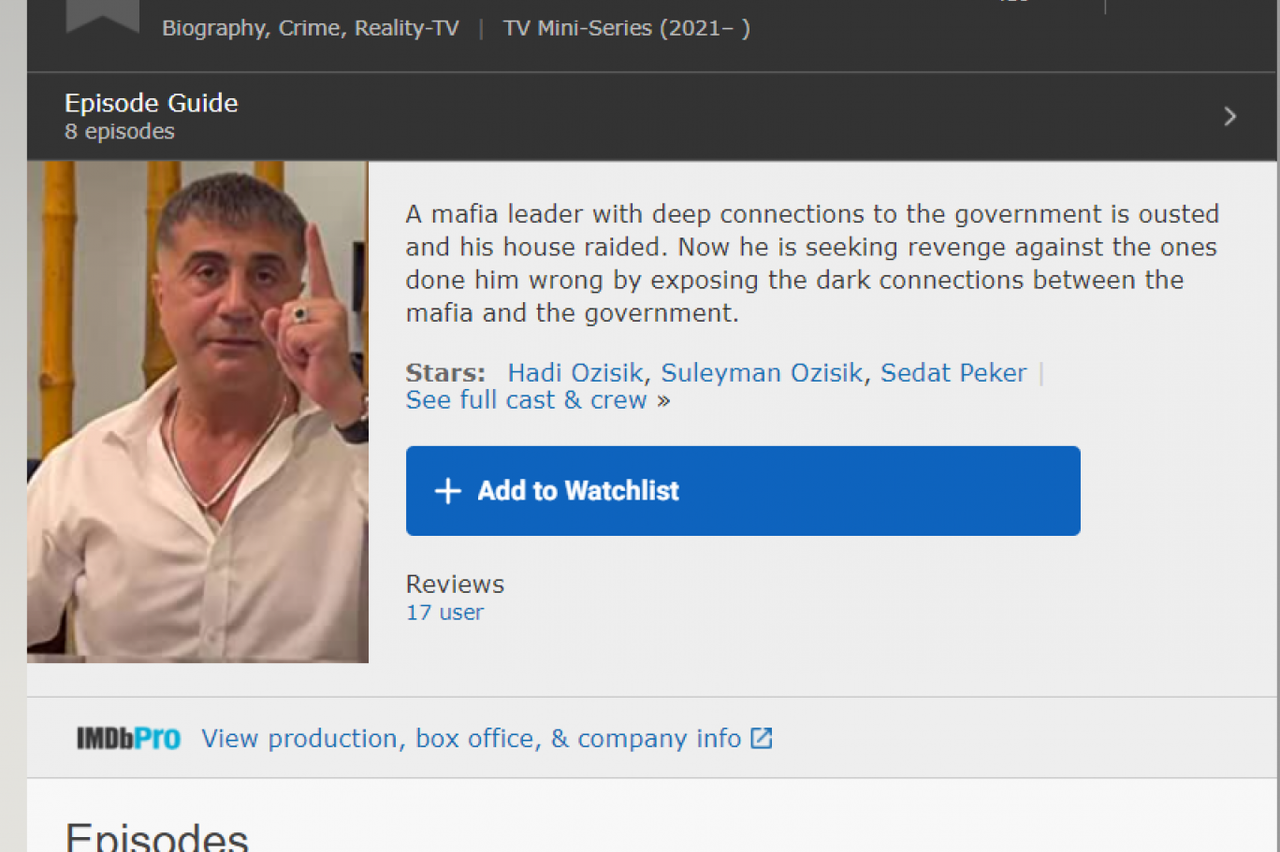
Task: Open the Episode Guide section
Action: coord(151,103)
